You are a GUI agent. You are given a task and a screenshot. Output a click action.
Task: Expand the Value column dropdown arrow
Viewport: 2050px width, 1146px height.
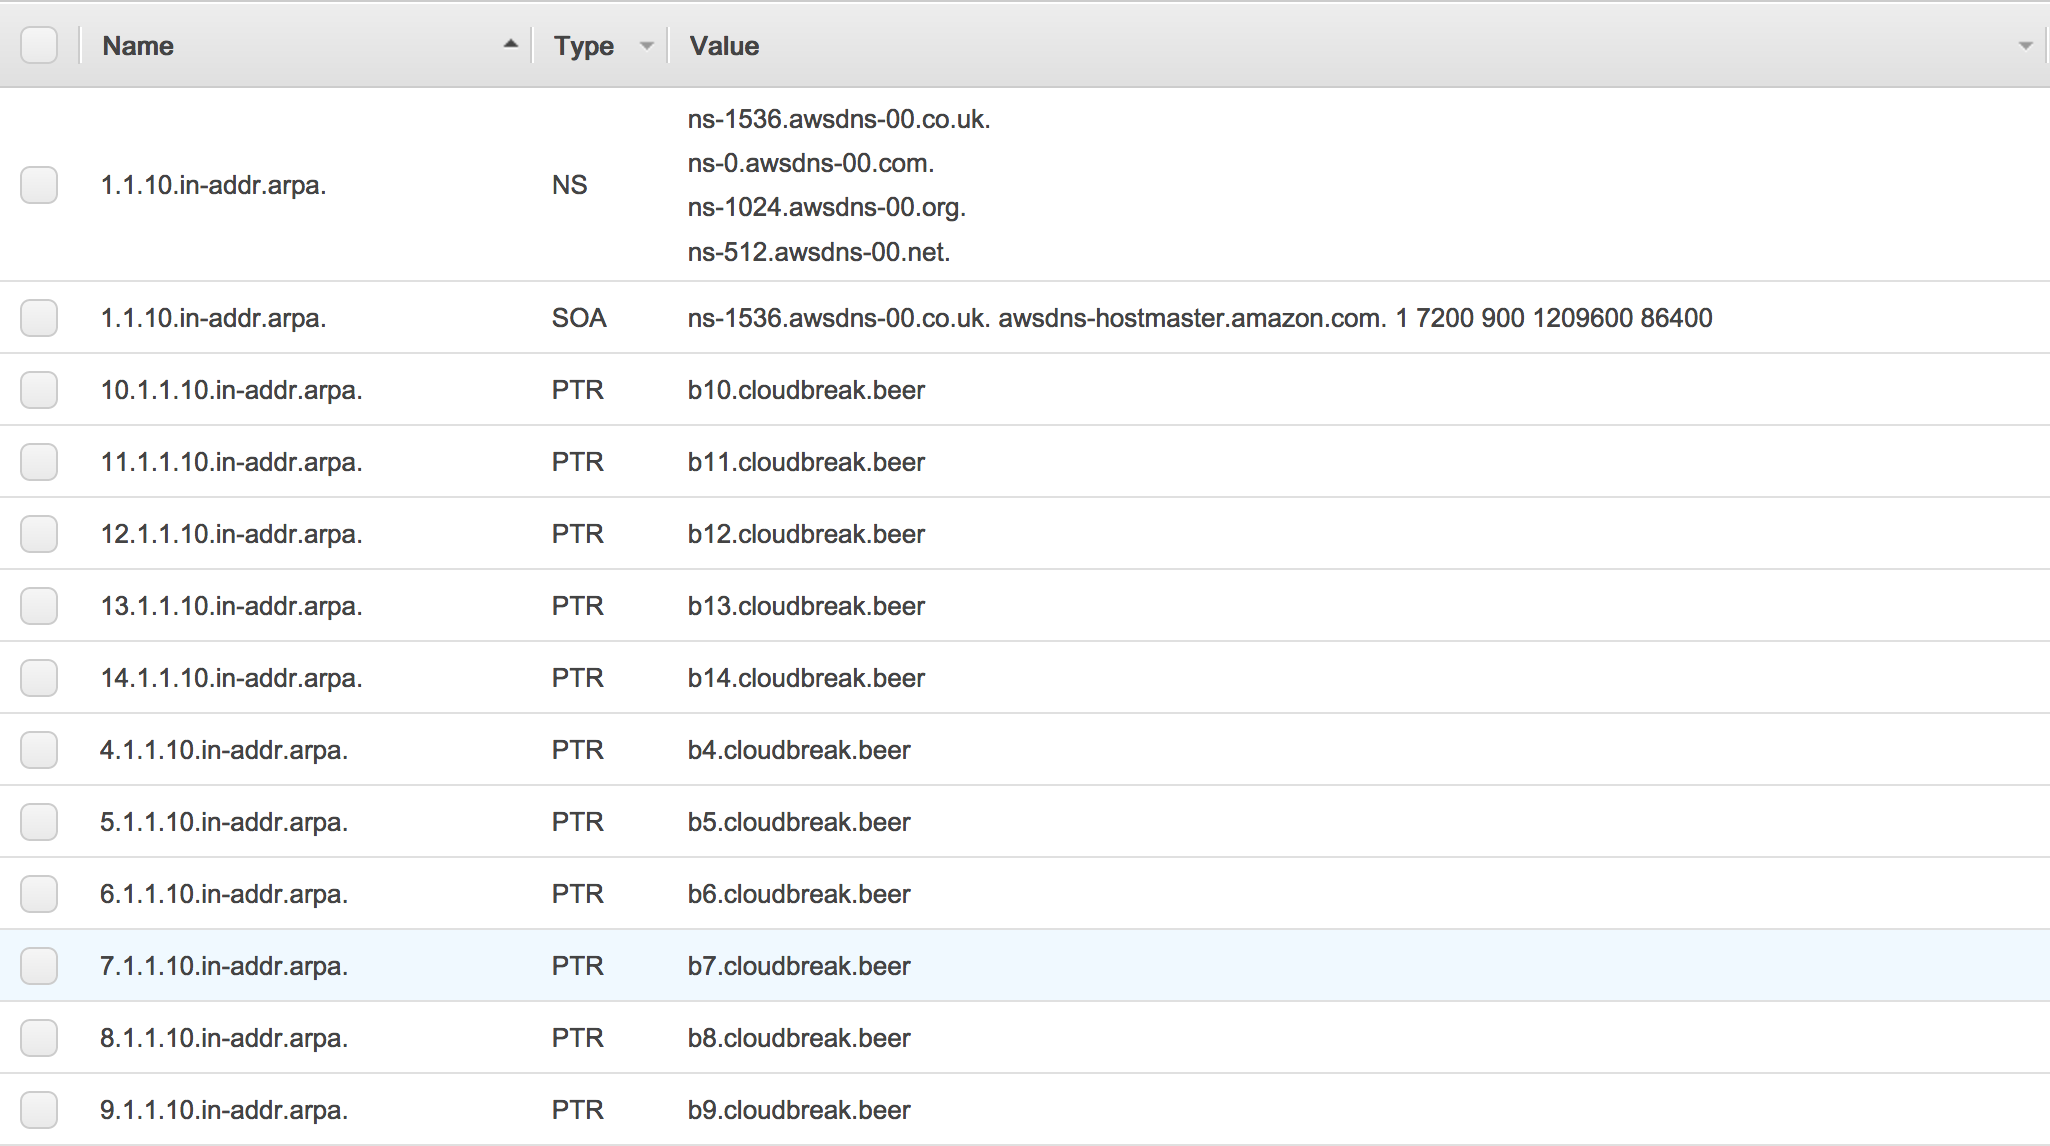[2025, 45]
